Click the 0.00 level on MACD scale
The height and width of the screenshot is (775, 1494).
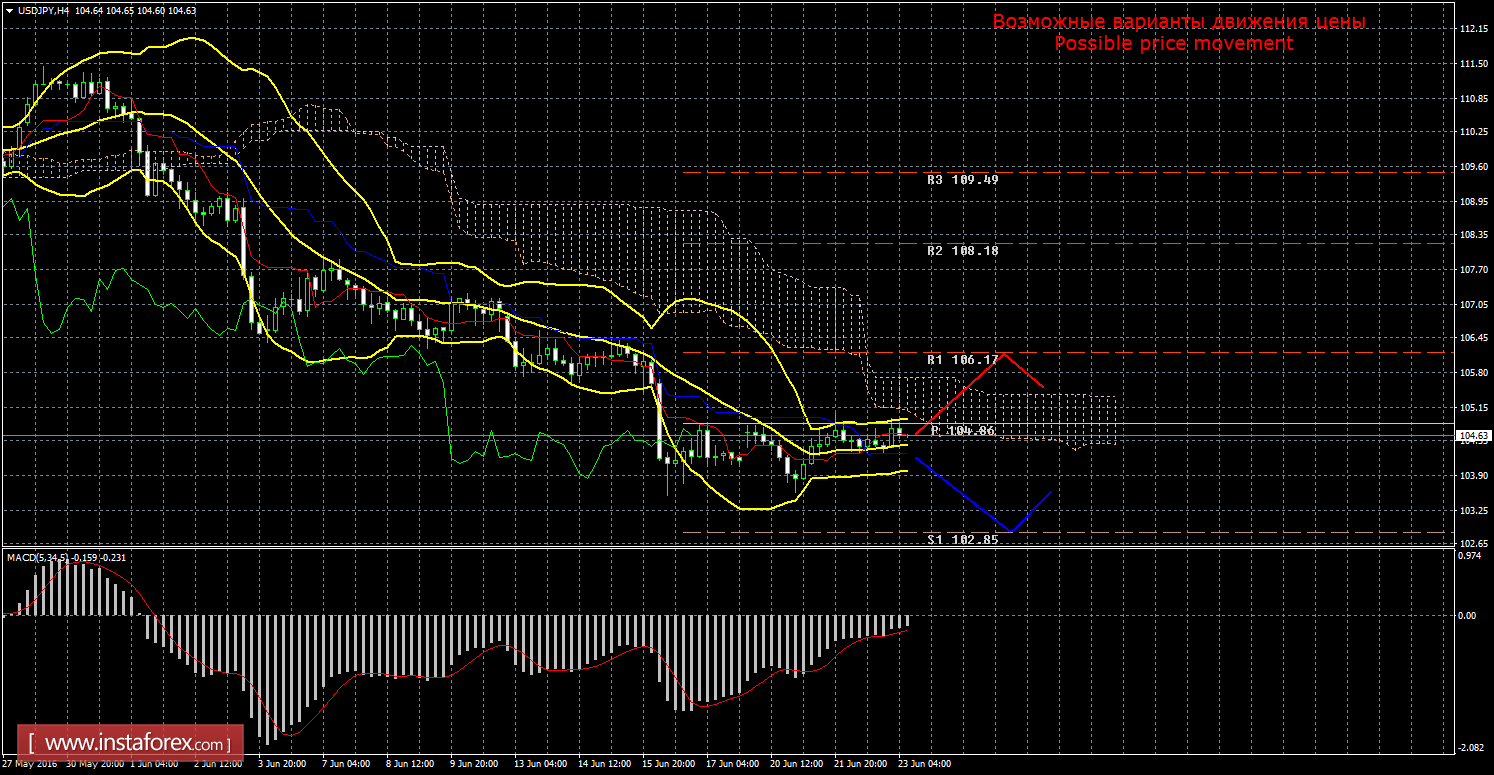point(1466,615)
